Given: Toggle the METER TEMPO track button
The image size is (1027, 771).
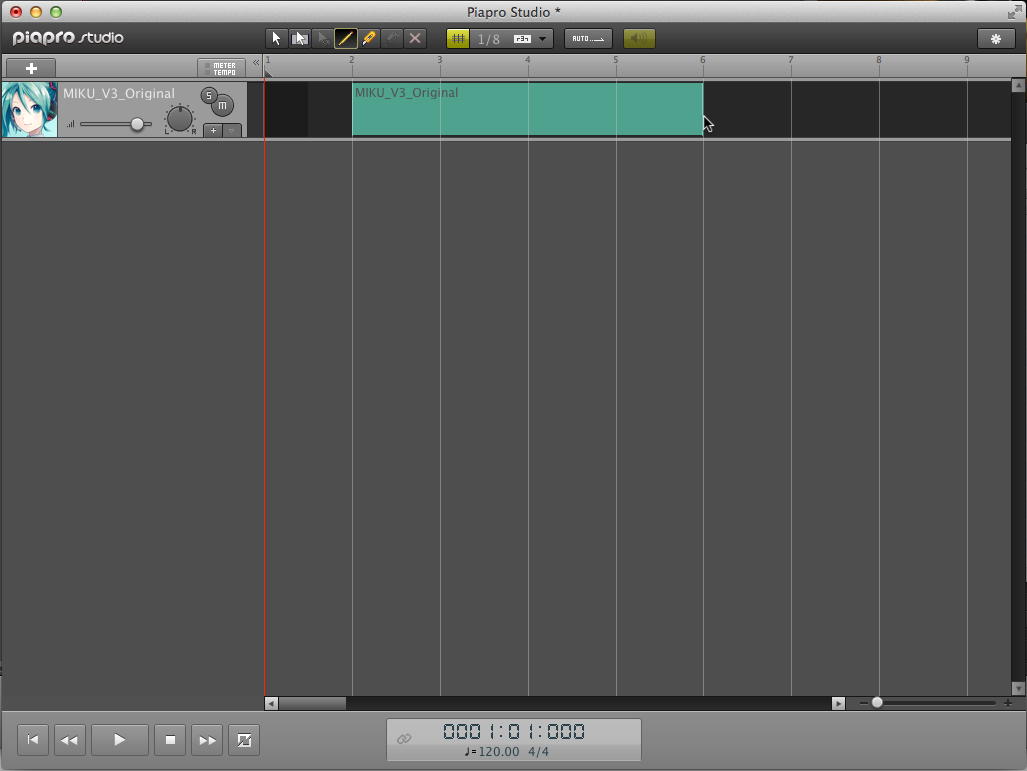Looking at the screenshot, I should 221,68.
